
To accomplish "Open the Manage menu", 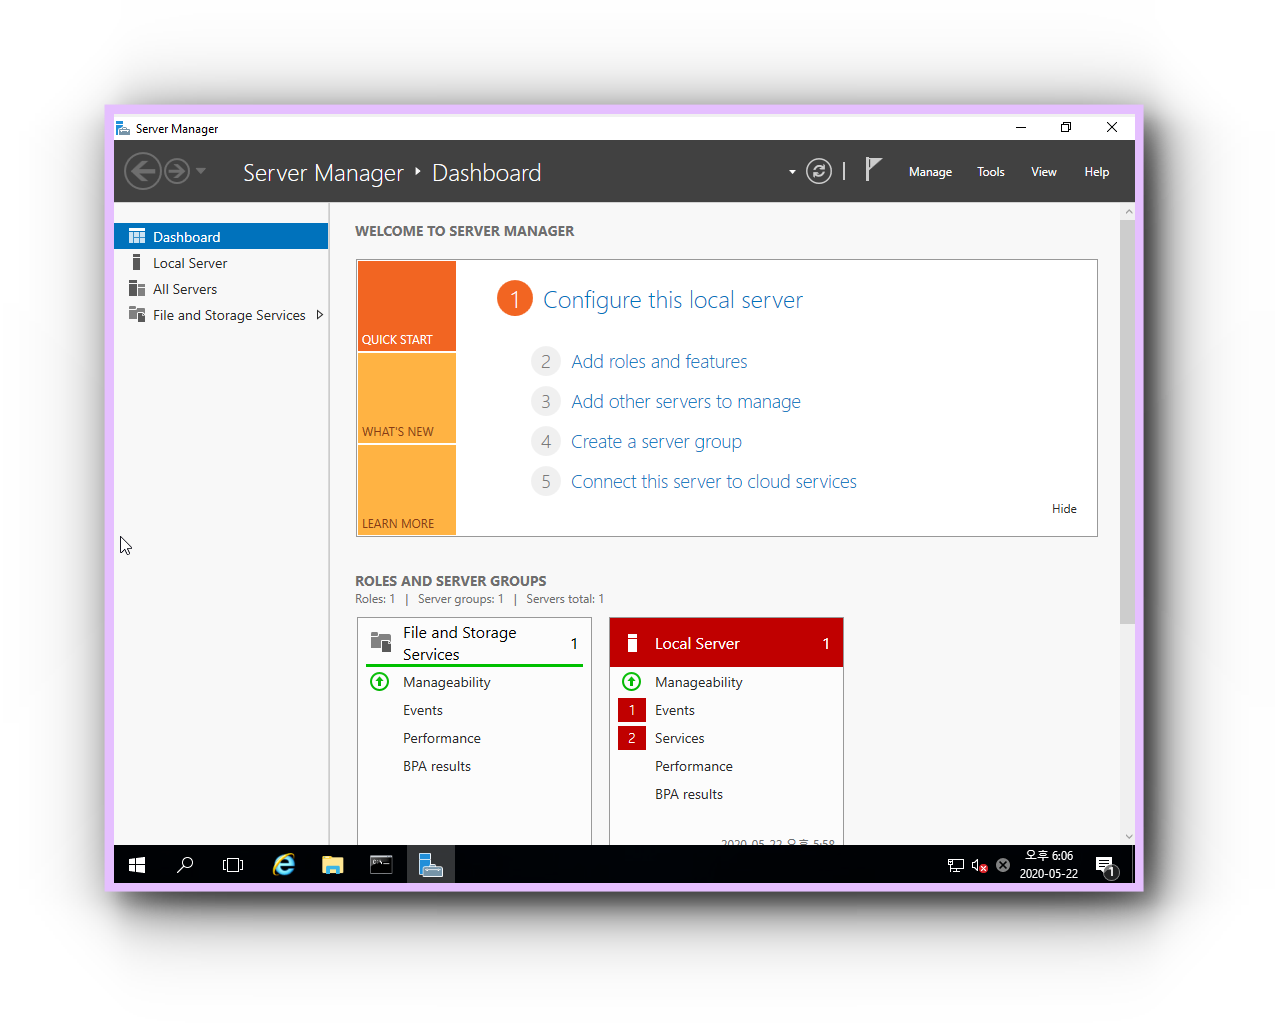I will 930,172.
